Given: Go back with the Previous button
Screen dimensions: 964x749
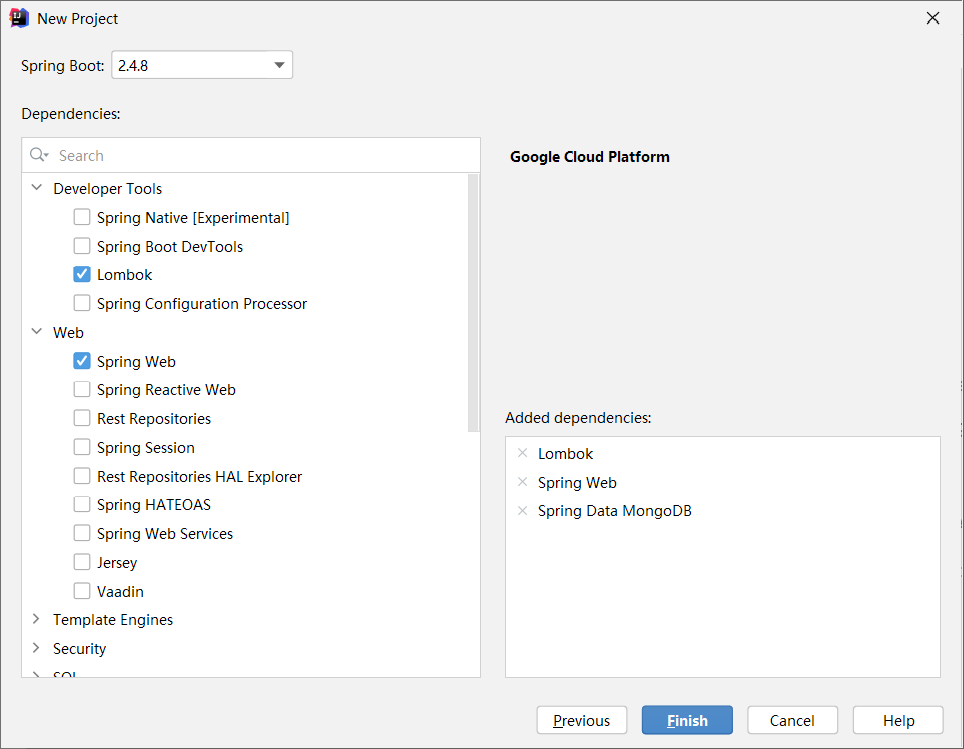Looking at the screenshot, I should point(582,720).
